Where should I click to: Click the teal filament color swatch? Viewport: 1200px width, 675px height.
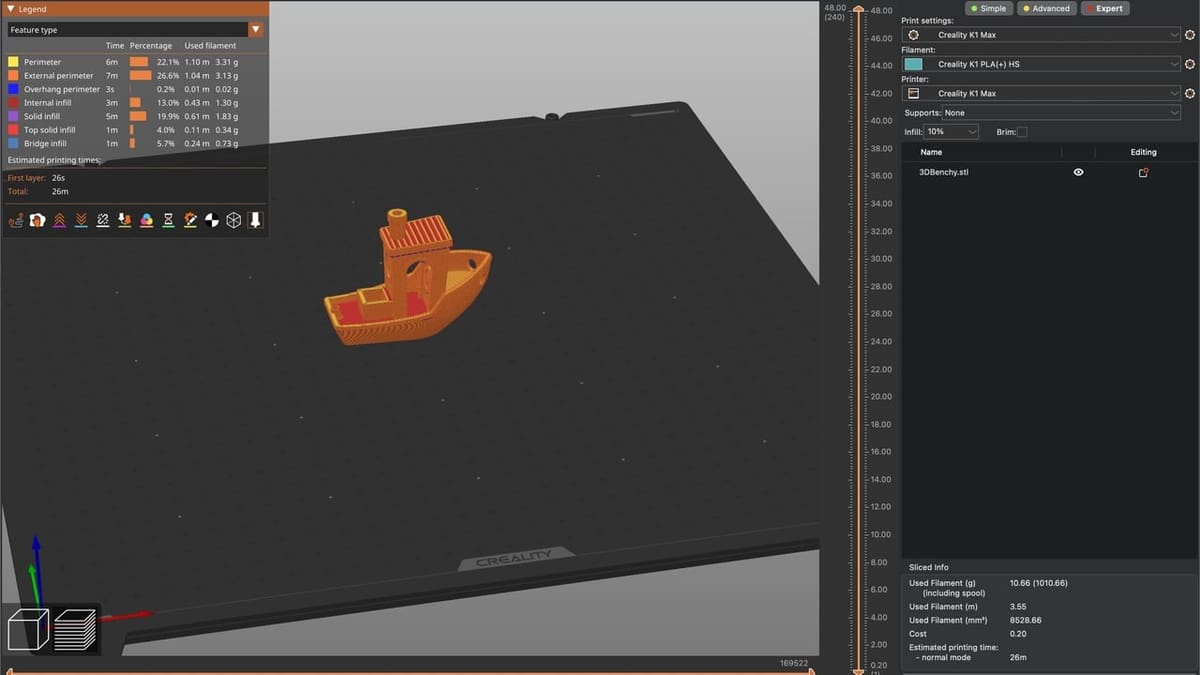[913, 64]
